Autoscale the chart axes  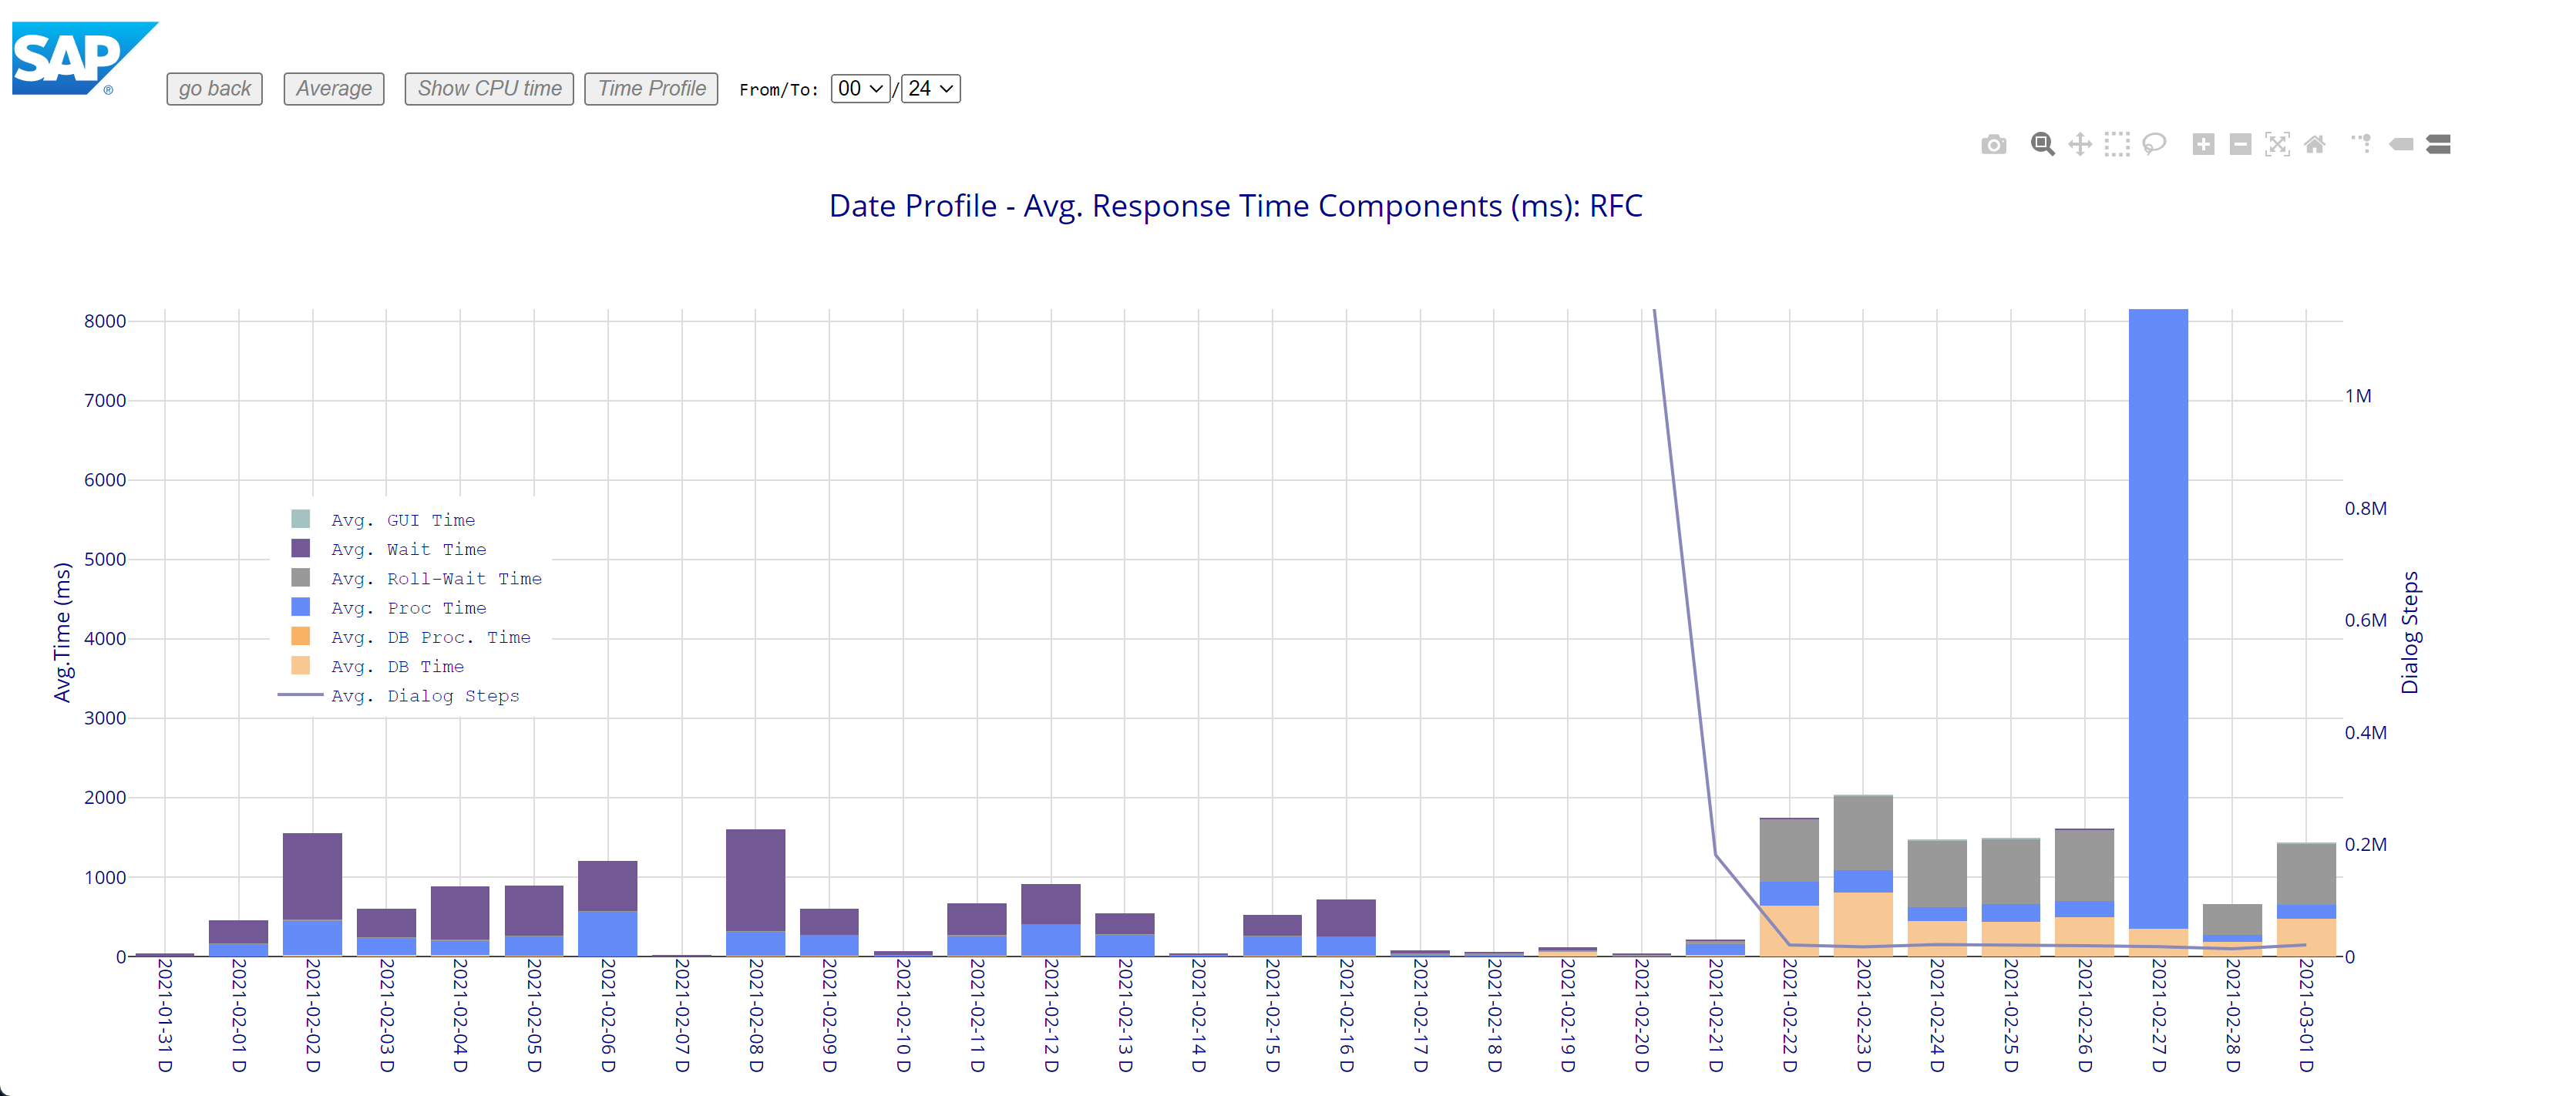[x=2277, y=145]
